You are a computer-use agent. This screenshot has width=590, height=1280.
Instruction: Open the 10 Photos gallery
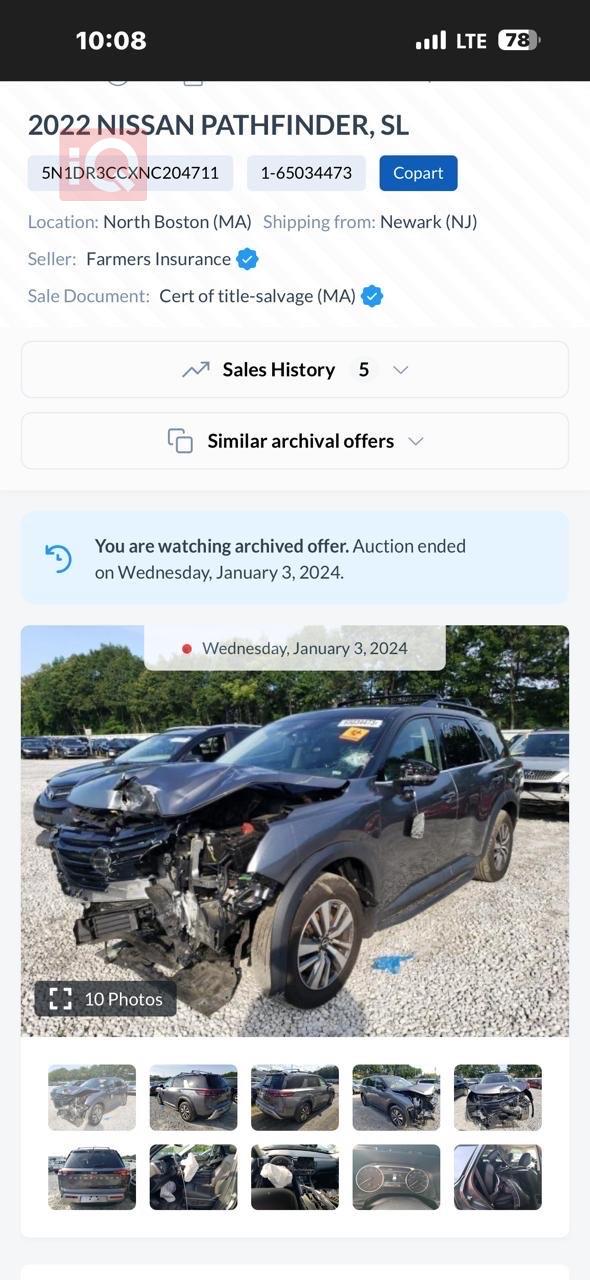(106, 998)
